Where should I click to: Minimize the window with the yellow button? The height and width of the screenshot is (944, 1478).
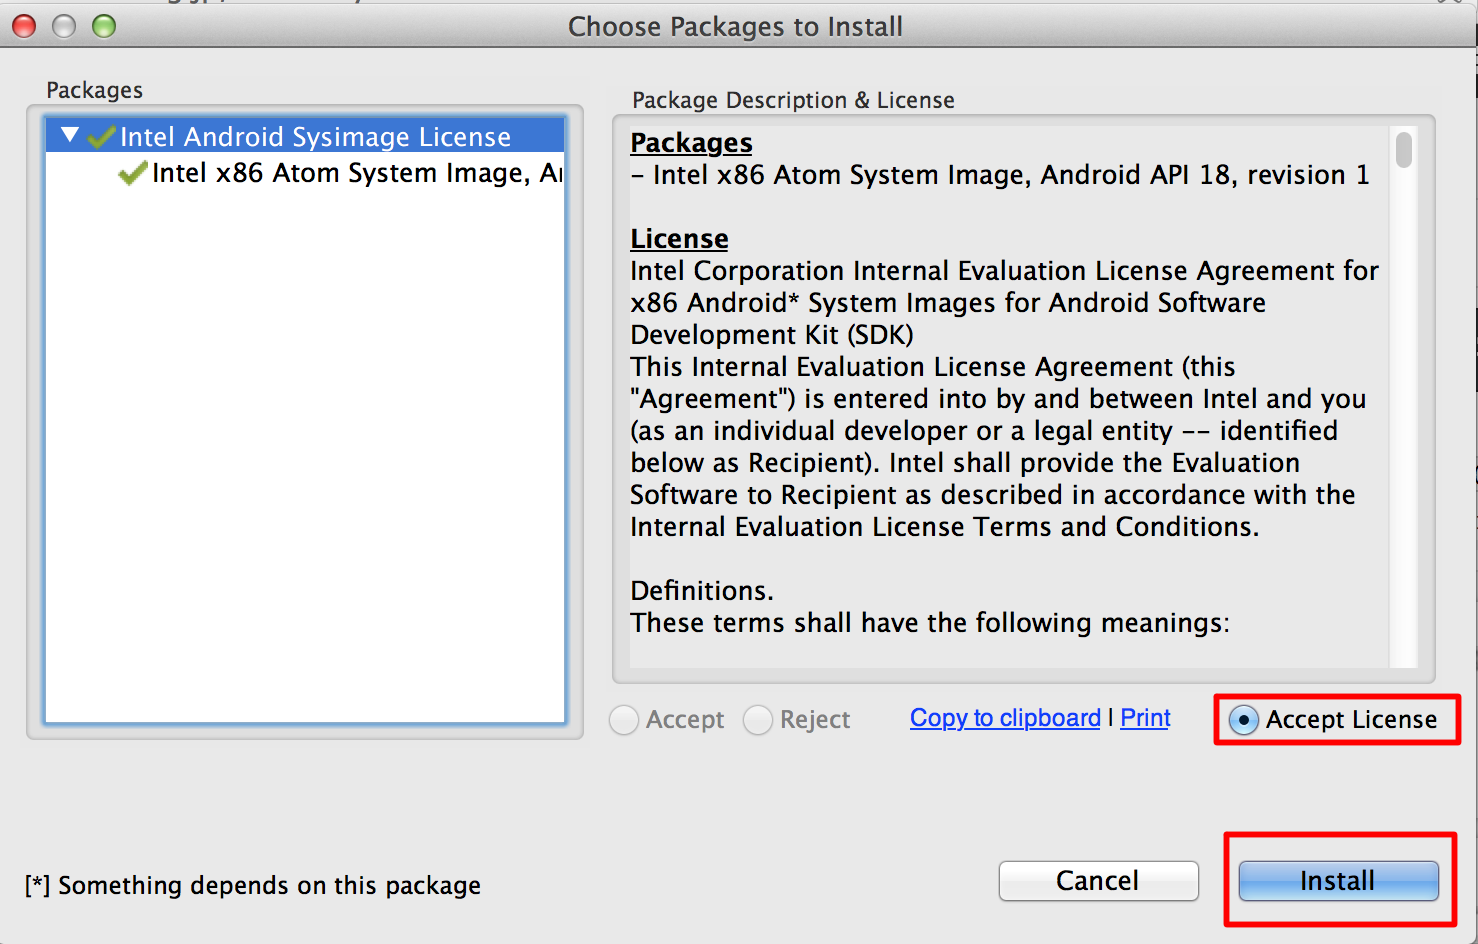coord(64,27)
